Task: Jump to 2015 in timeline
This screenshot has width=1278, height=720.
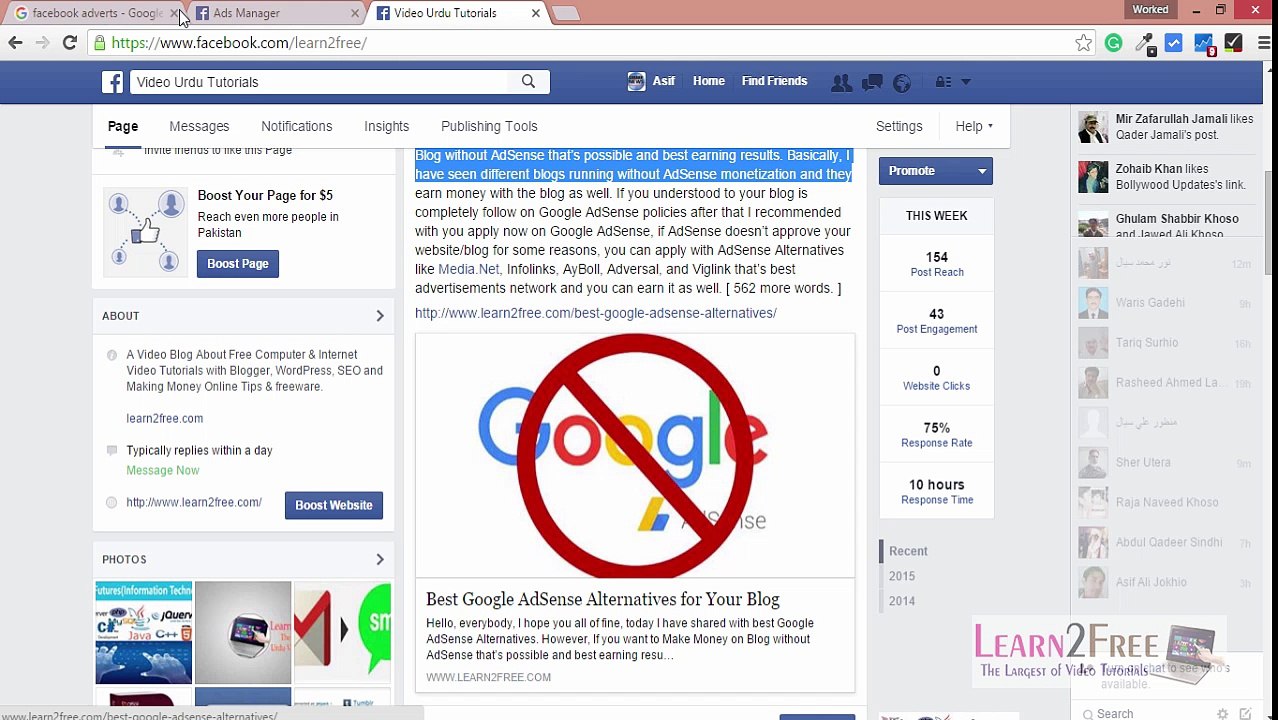Action: tap(902, 576)
